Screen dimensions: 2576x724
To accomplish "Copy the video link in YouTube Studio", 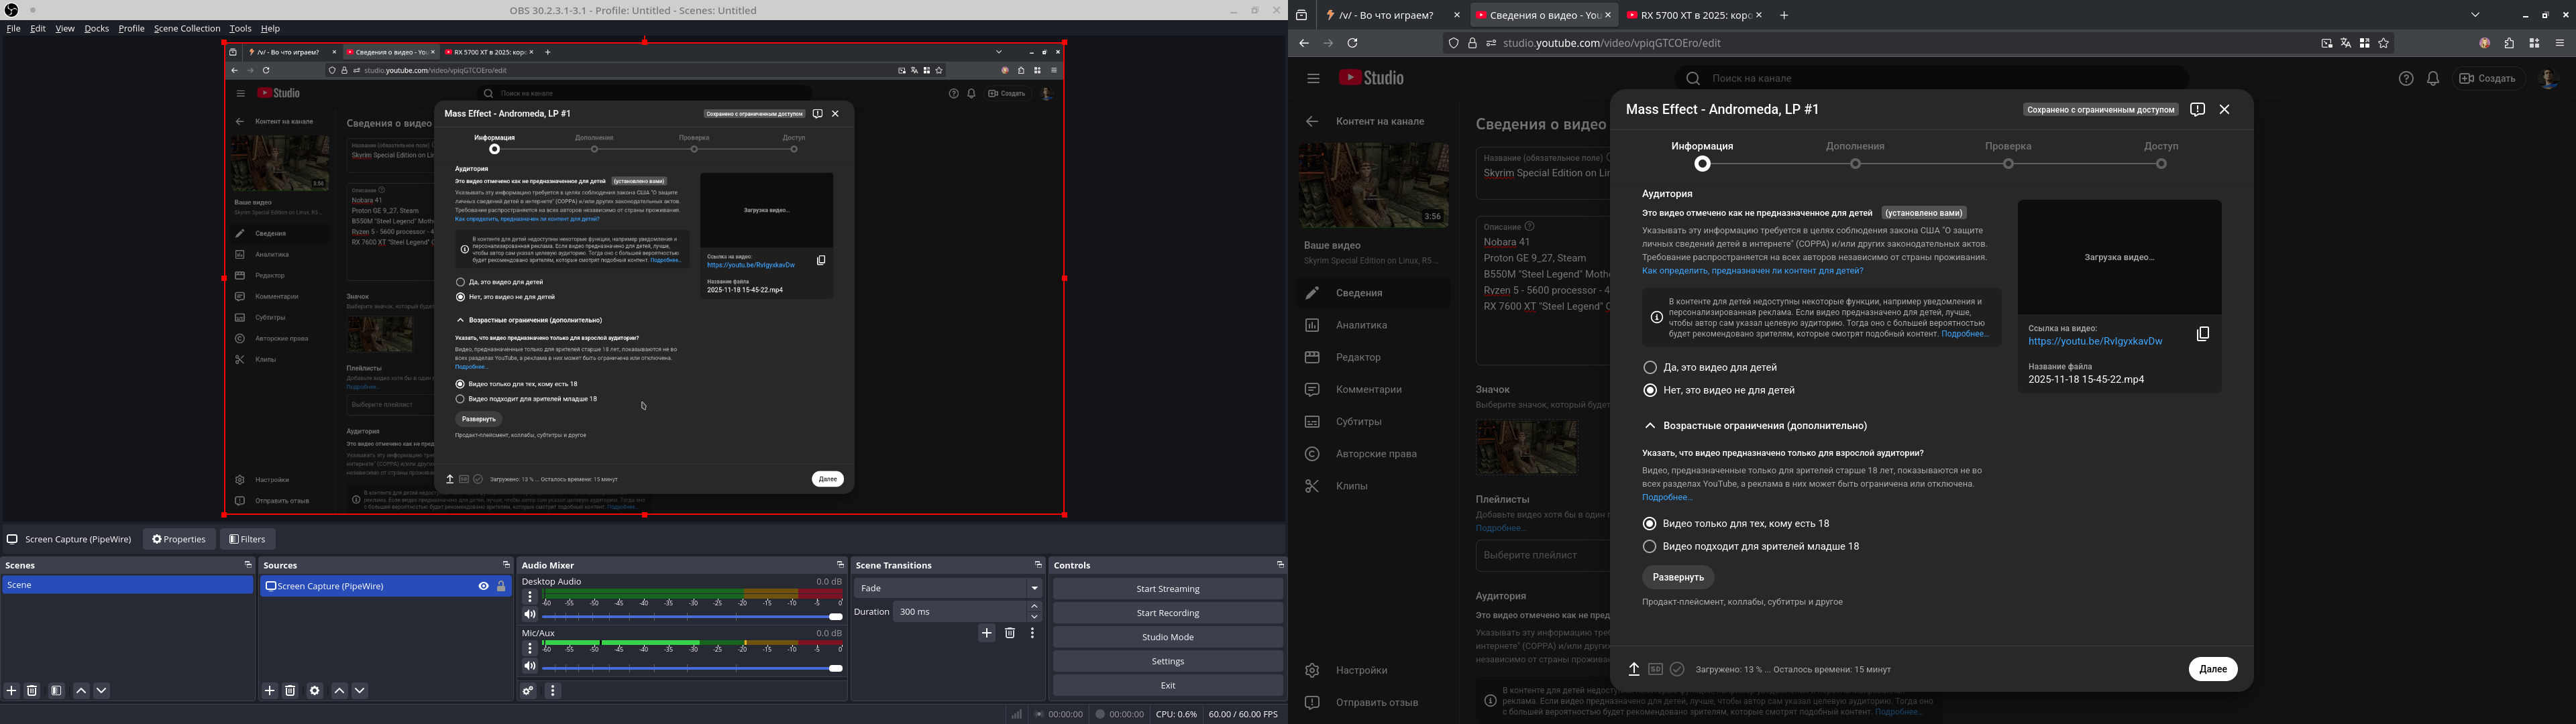I will [2202, 334].
